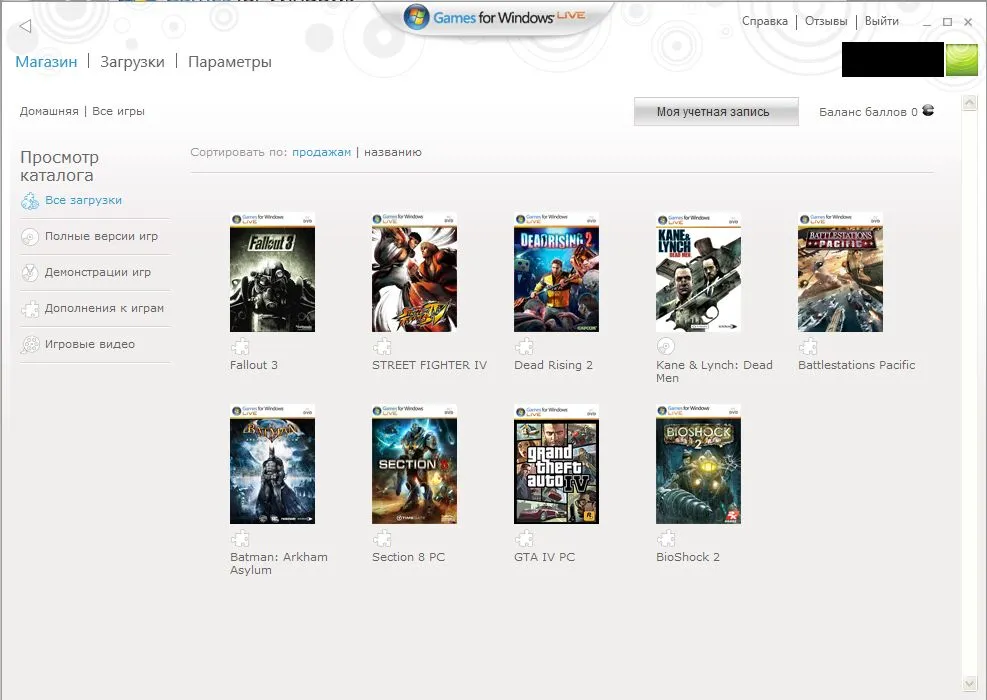Select the 'Игровые видео' category
This screenshot has width=987, height=700.
pos(90,344)
